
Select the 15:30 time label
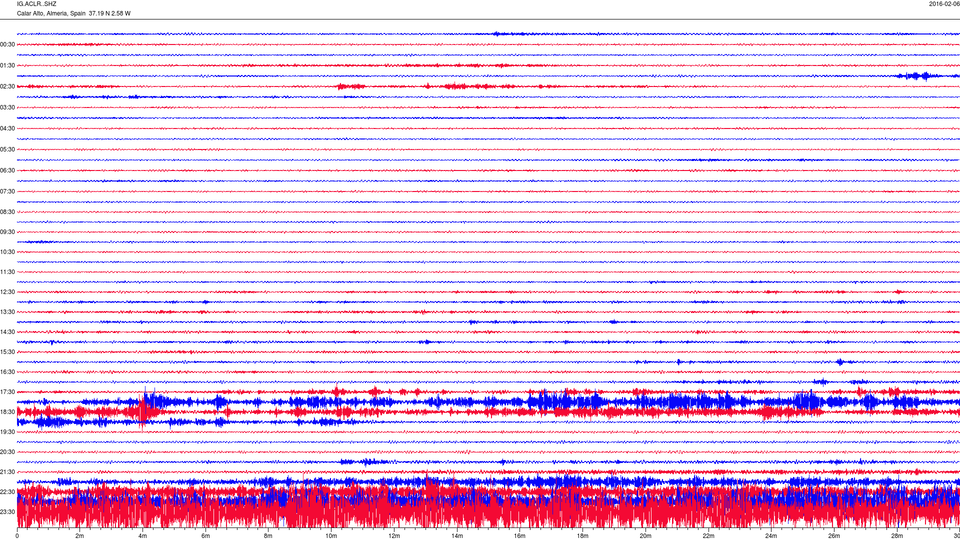point(7,352)
